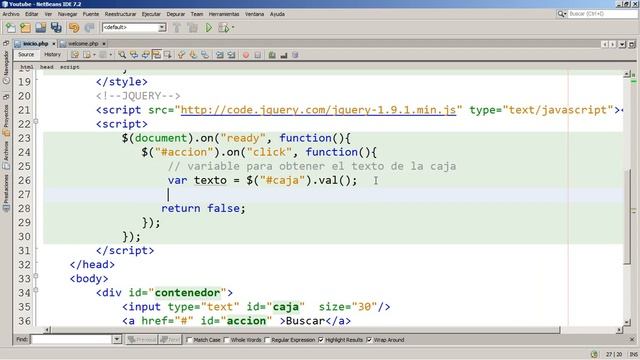Toggle Highlight Search editor icon

point(156,55)
